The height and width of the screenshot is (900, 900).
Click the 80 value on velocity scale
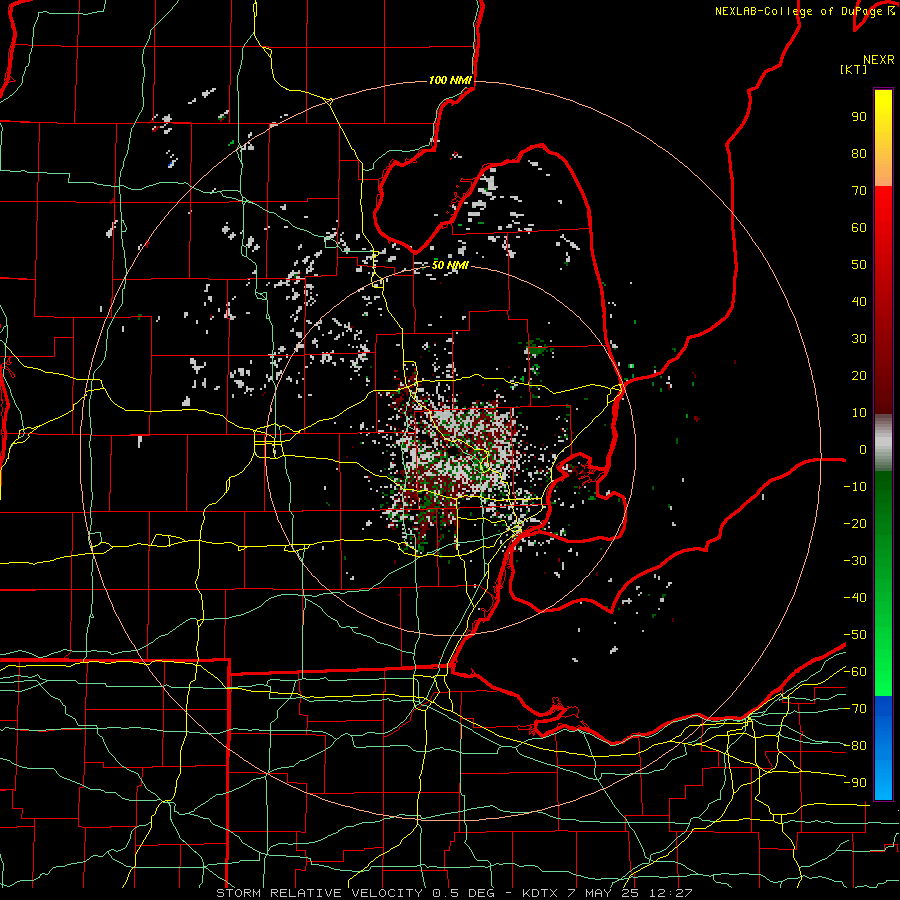tap(859, 154)
